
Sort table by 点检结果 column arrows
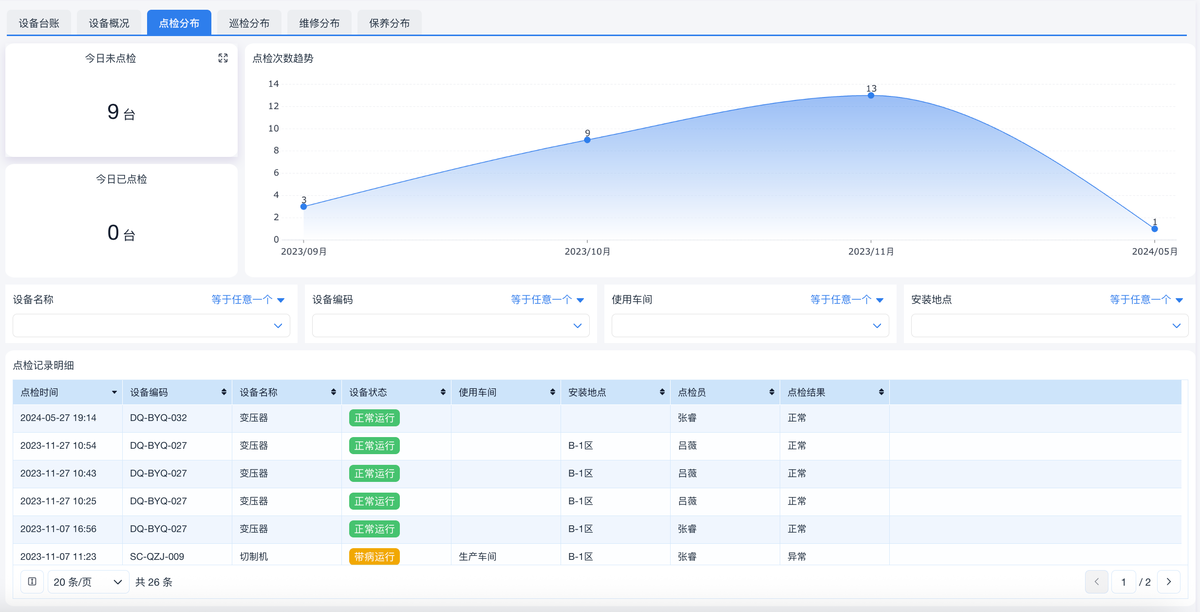tap(881, 393)
